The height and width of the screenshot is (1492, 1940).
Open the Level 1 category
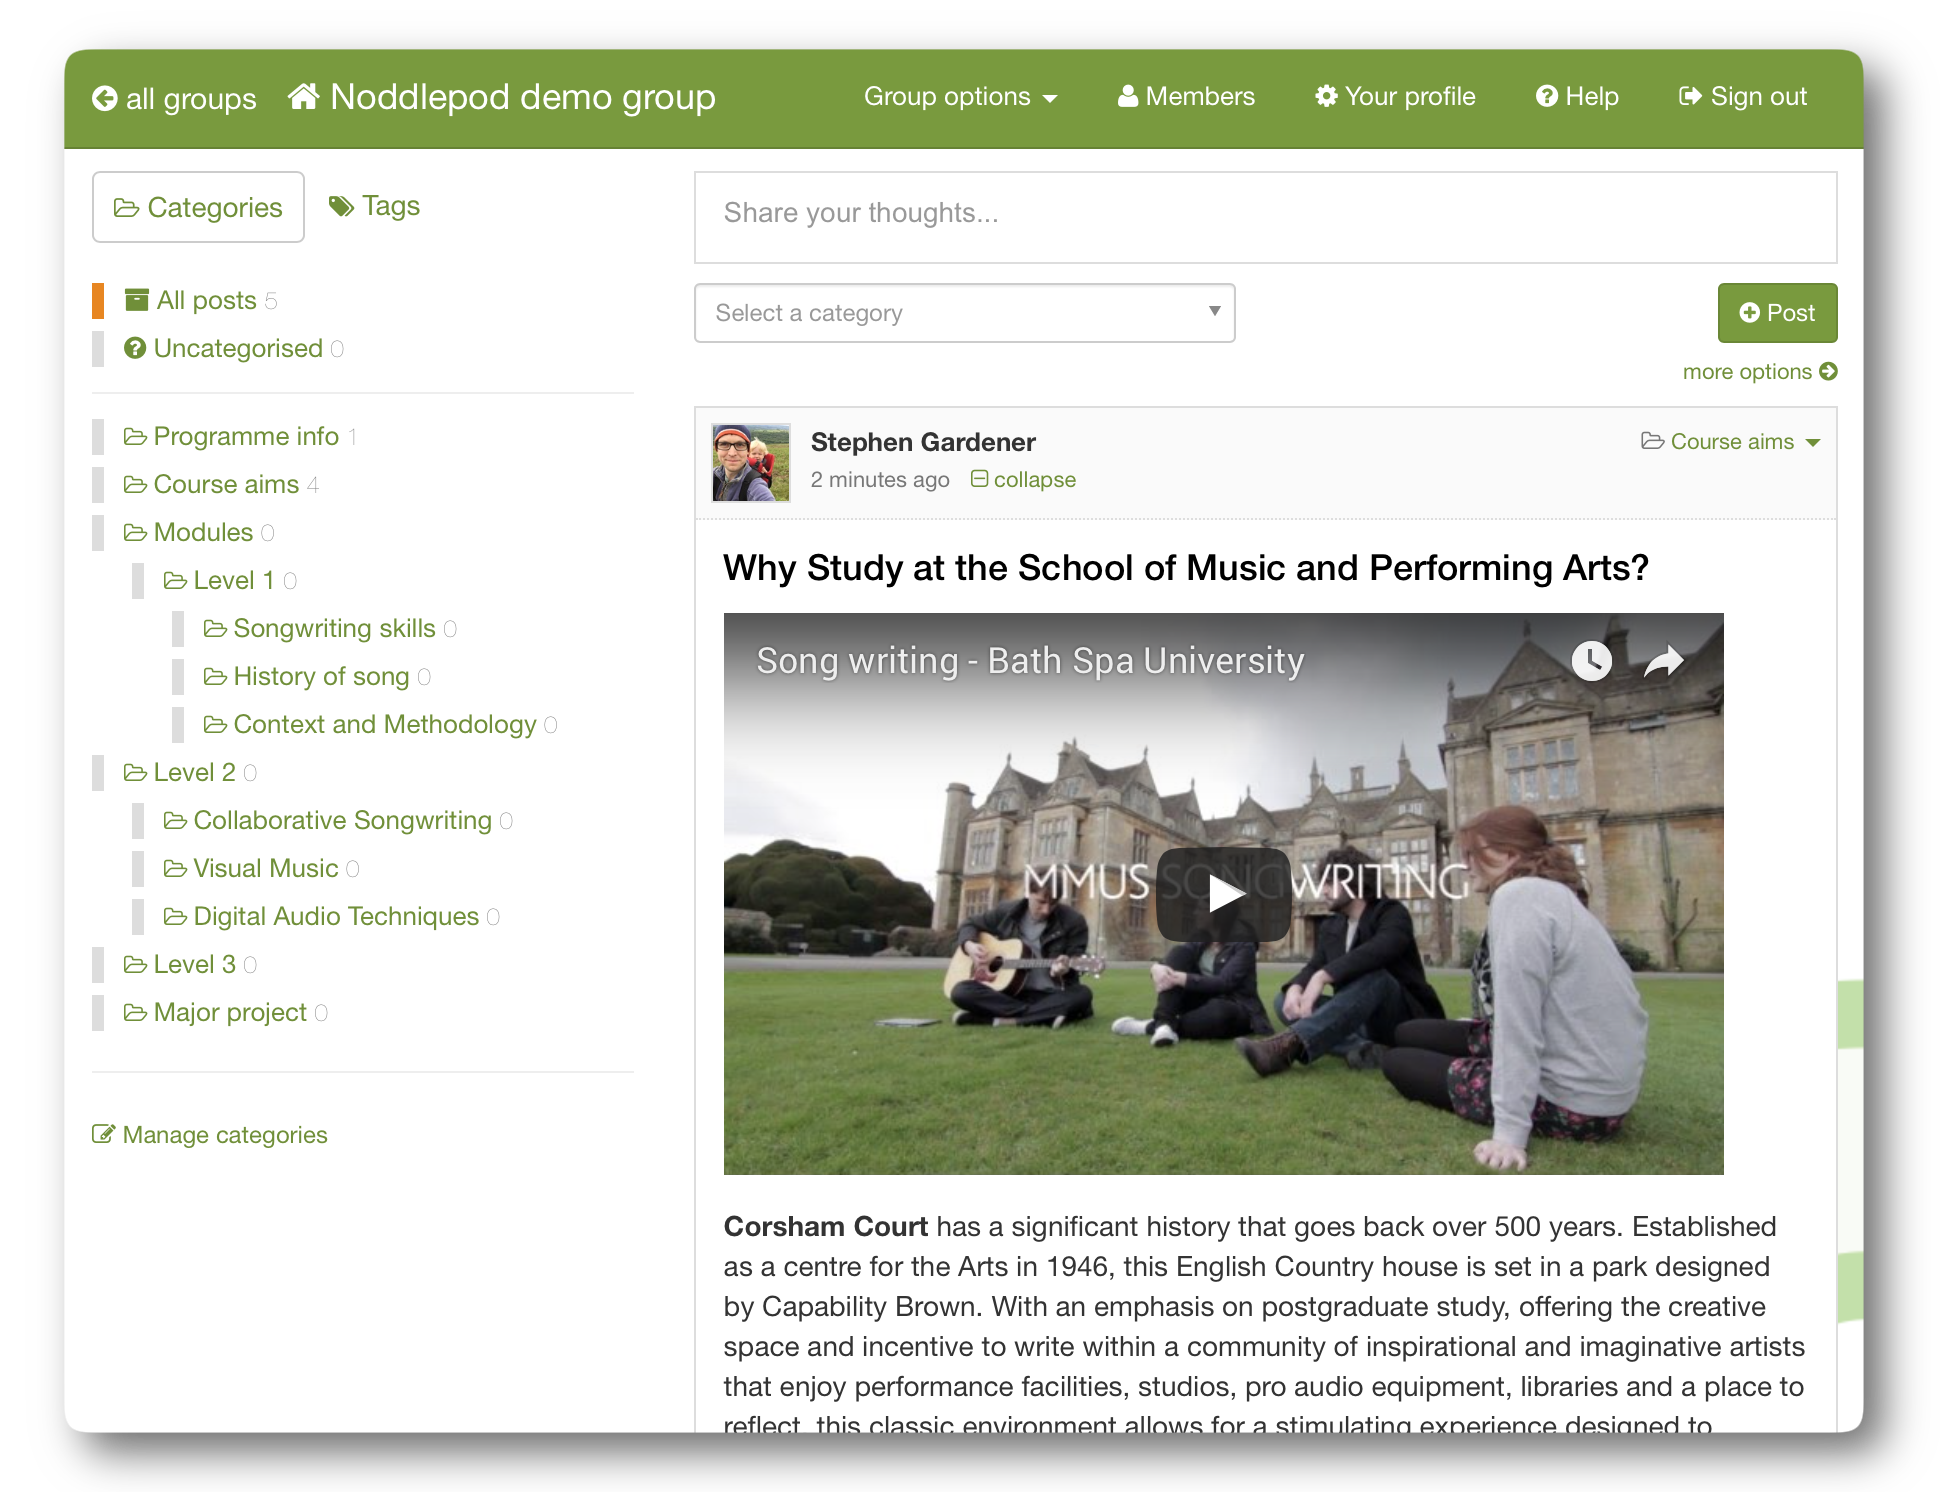tap(230, 580)
